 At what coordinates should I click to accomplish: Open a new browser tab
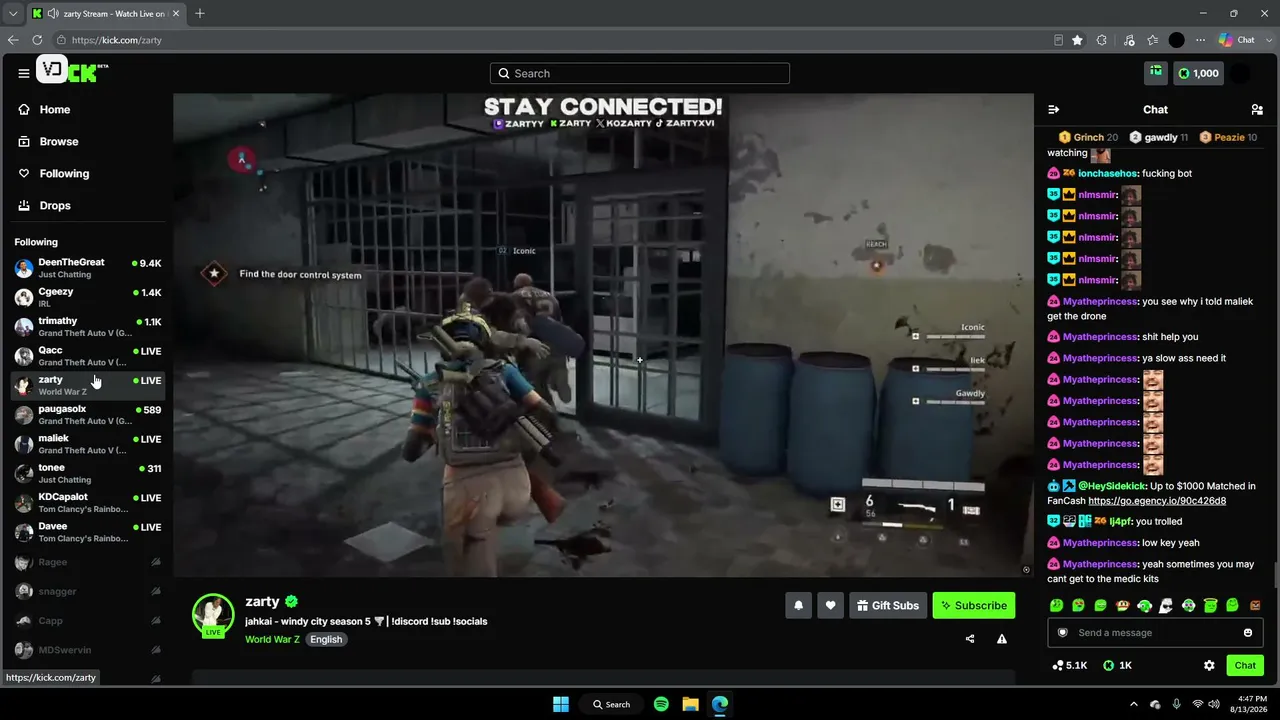point(200,13)
